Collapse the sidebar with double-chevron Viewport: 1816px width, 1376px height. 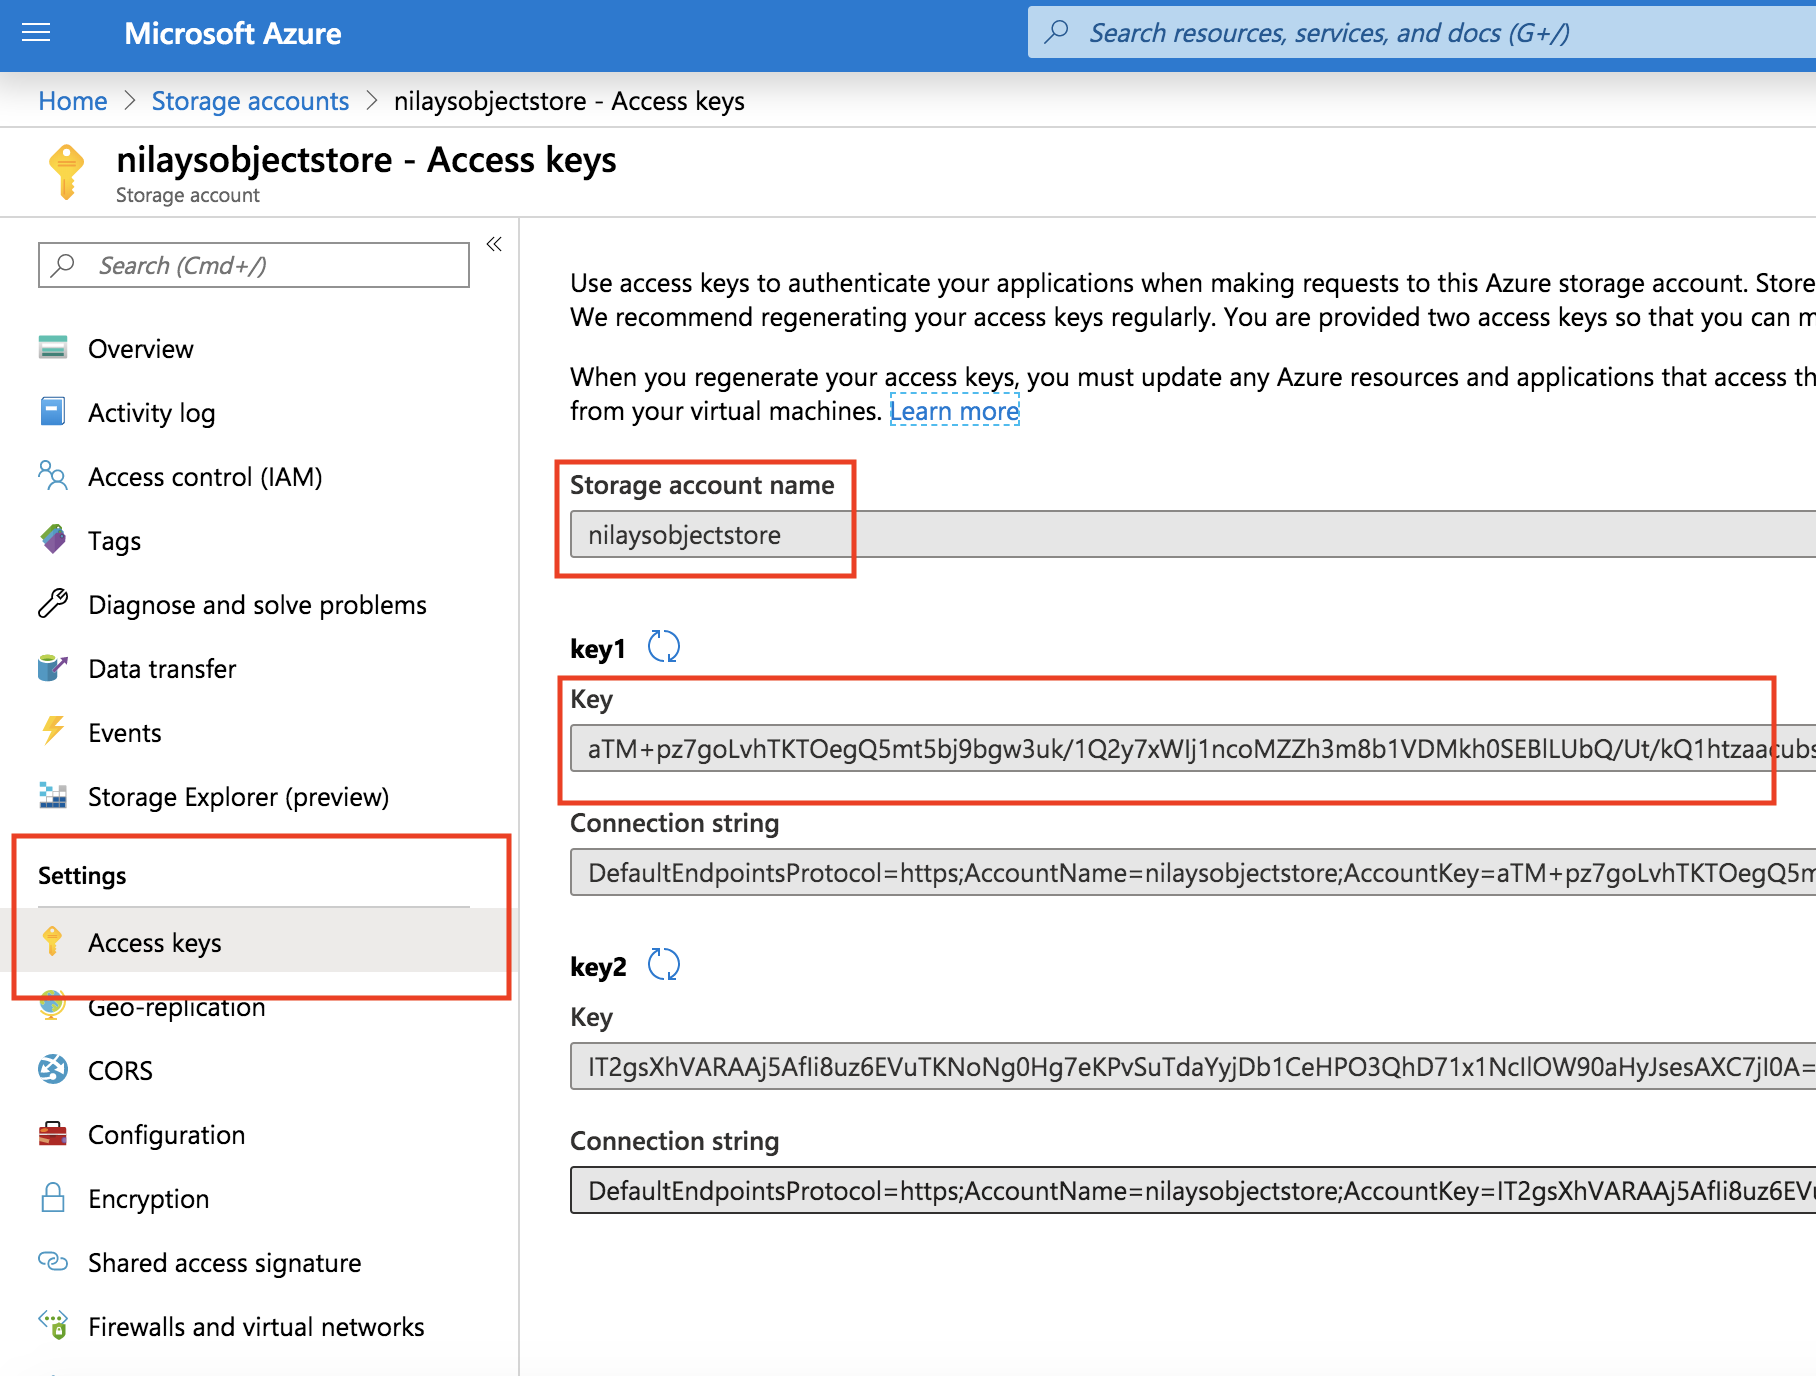494,244
